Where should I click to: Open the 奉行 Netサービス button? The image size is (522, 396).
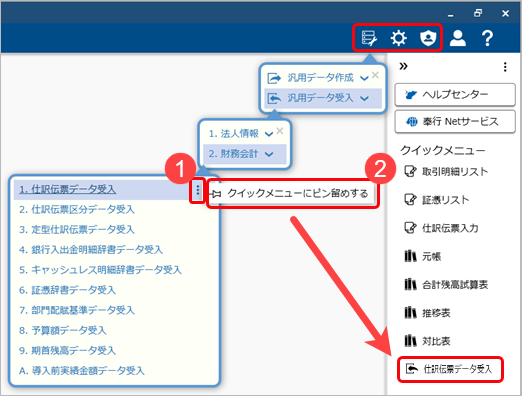coord(455,122)
